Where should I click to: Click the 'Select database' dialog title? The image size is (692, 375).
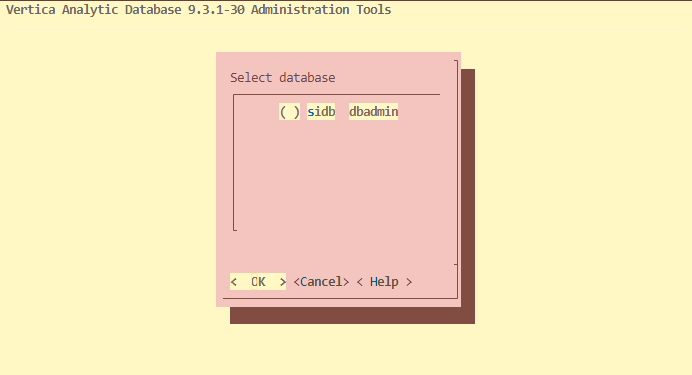[282, 78]
